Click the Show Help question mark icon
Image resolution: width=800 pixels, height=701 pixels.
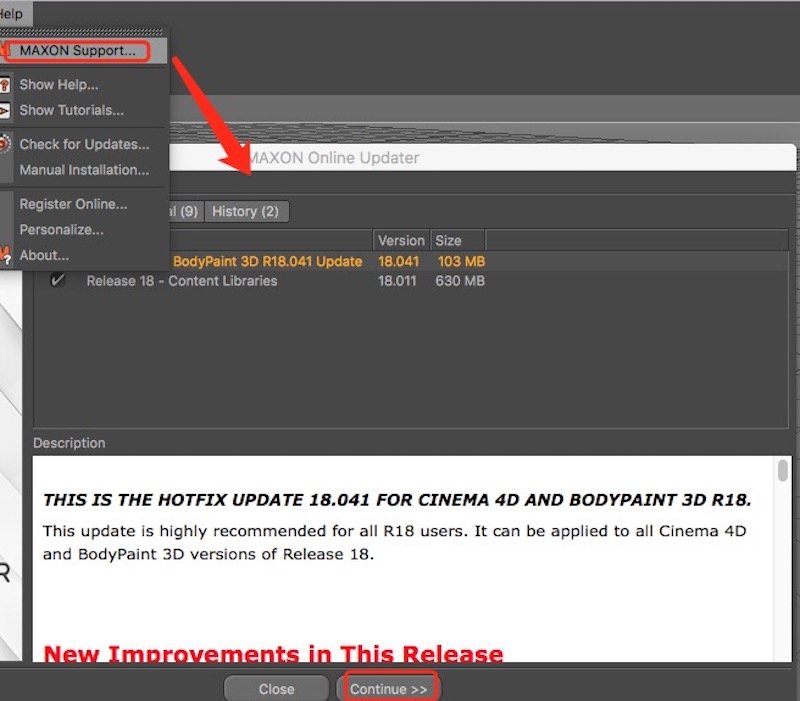tap(5, 85)
